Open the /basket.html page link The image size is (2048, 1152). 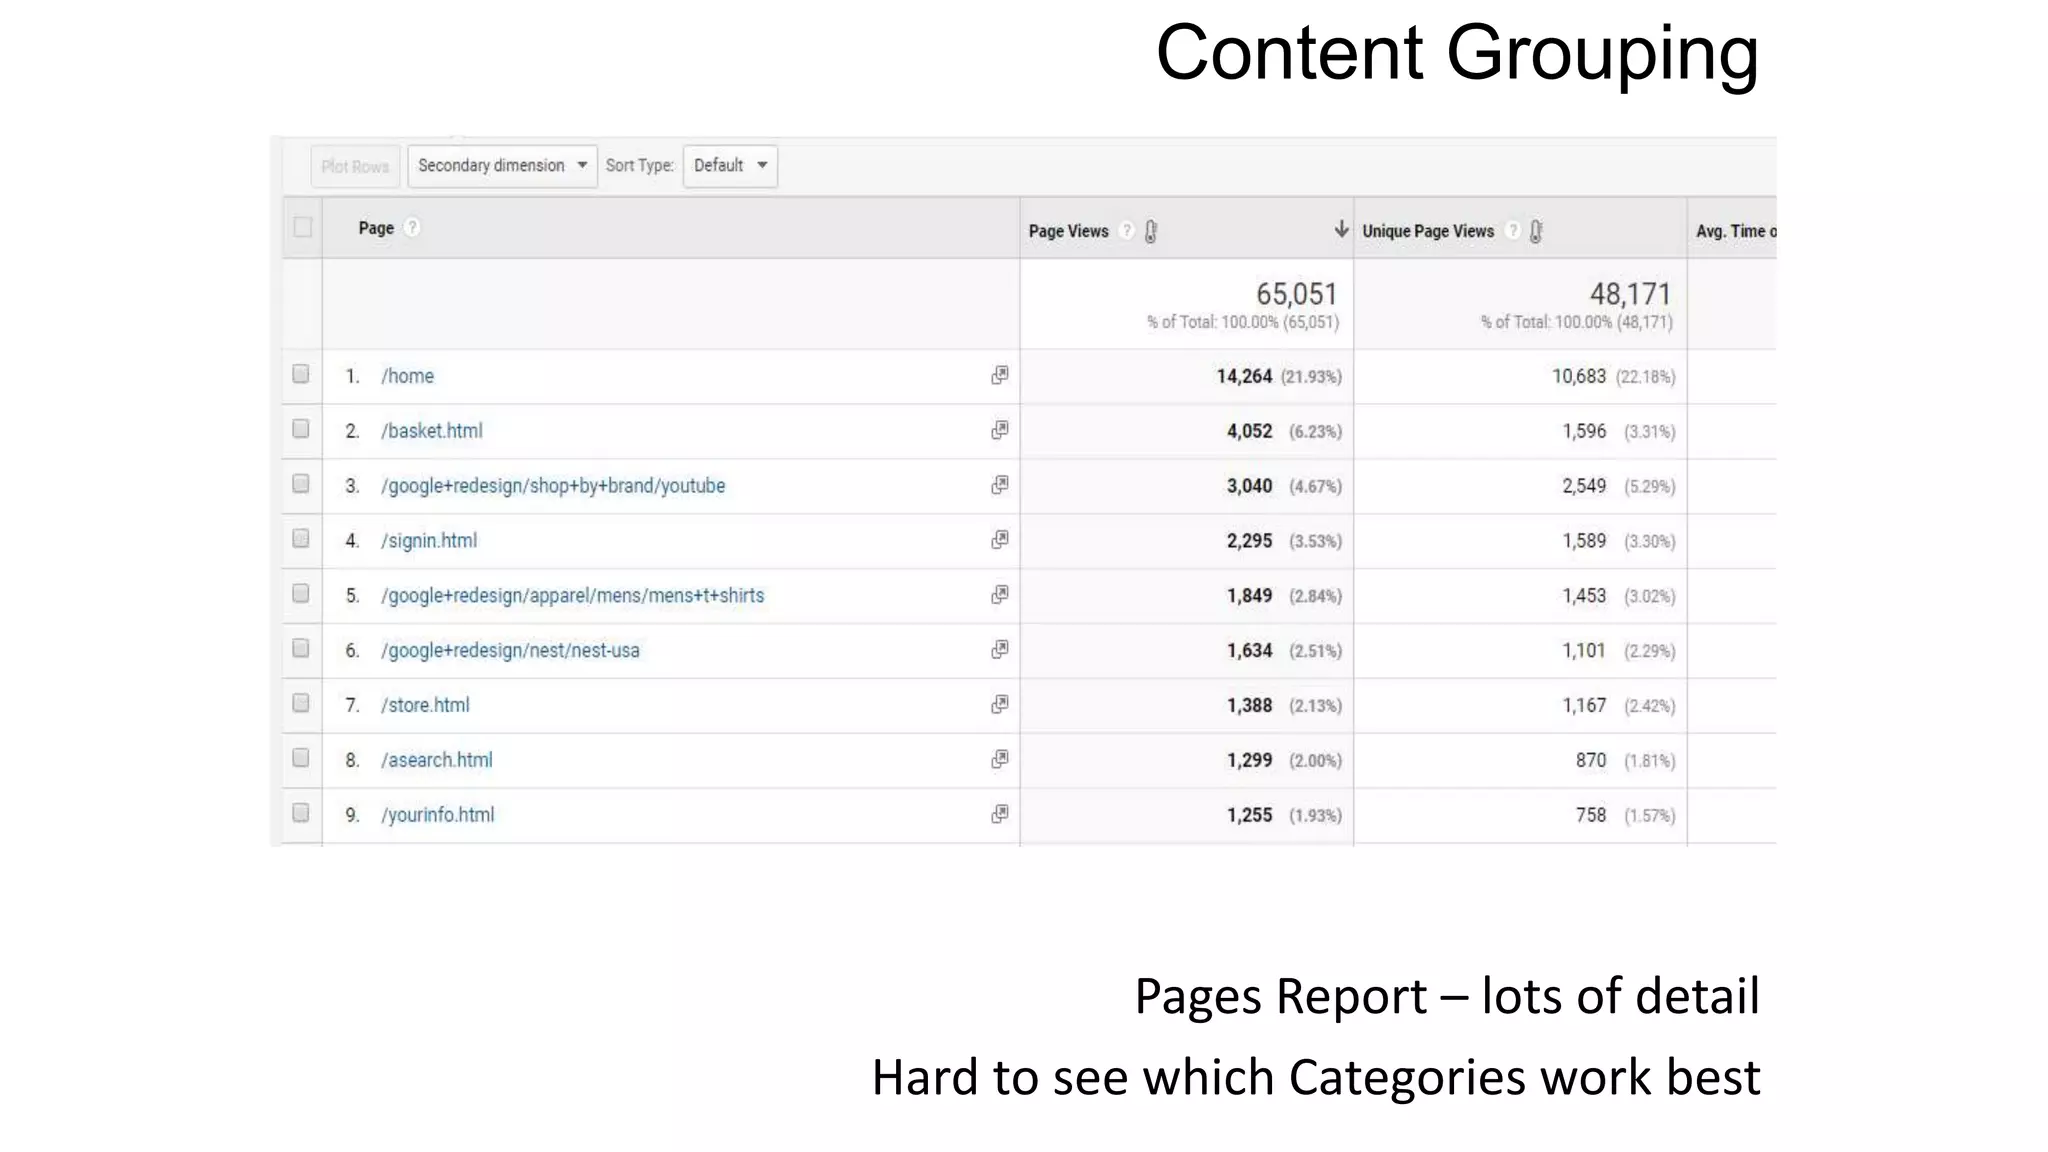click(x=431, y=431)
